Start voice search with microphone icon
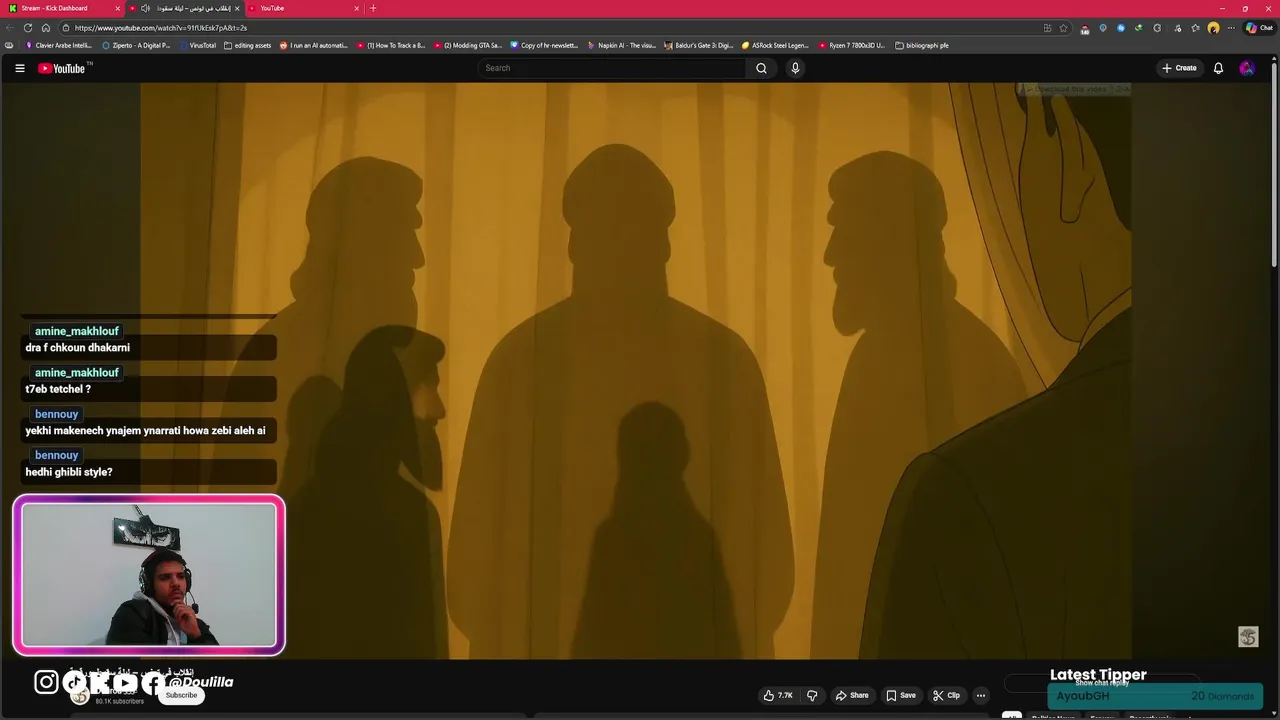This screenshot has width=1280, height=720. [x=795, y=68]
